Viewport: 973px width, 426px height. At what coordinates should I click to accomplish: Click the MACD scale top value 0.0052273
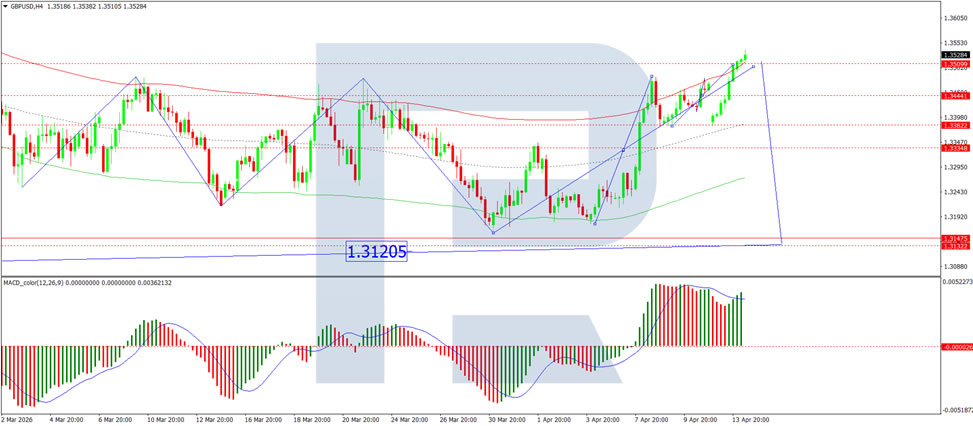(957, 282)
